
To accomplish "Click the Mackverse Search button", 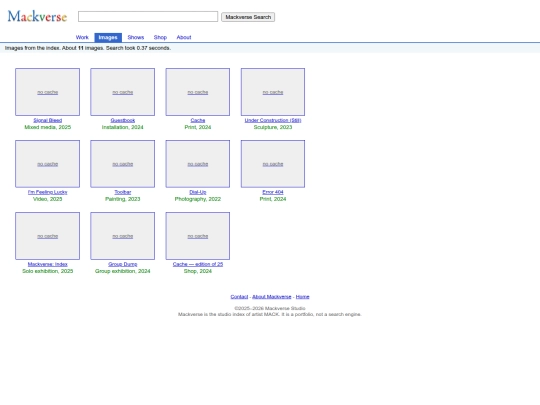I will click(x=248, y=17).
